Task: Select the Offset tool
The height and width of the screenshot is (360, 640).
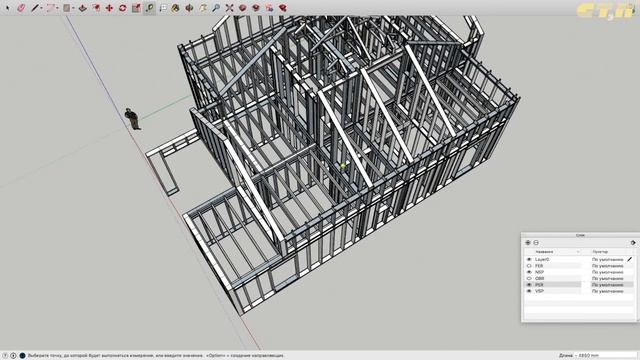Action: pos(96,8)
